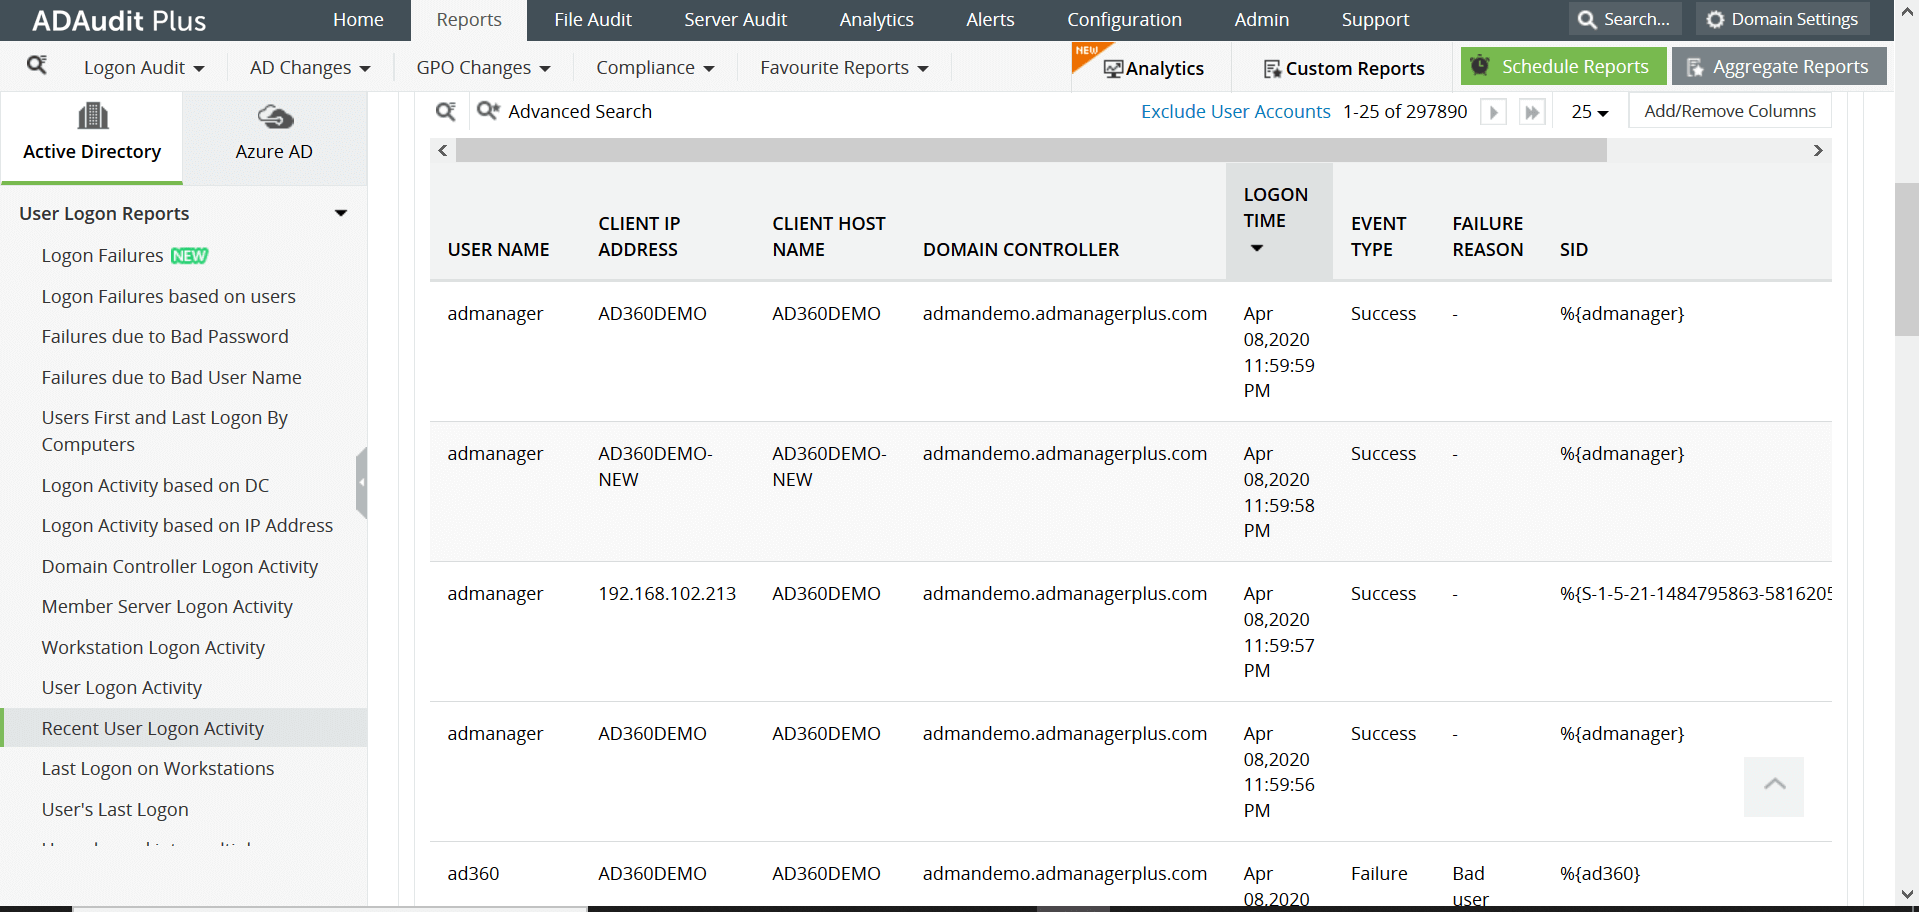Open the Admin tab

pyautogui.click(x=1261, y=20)
